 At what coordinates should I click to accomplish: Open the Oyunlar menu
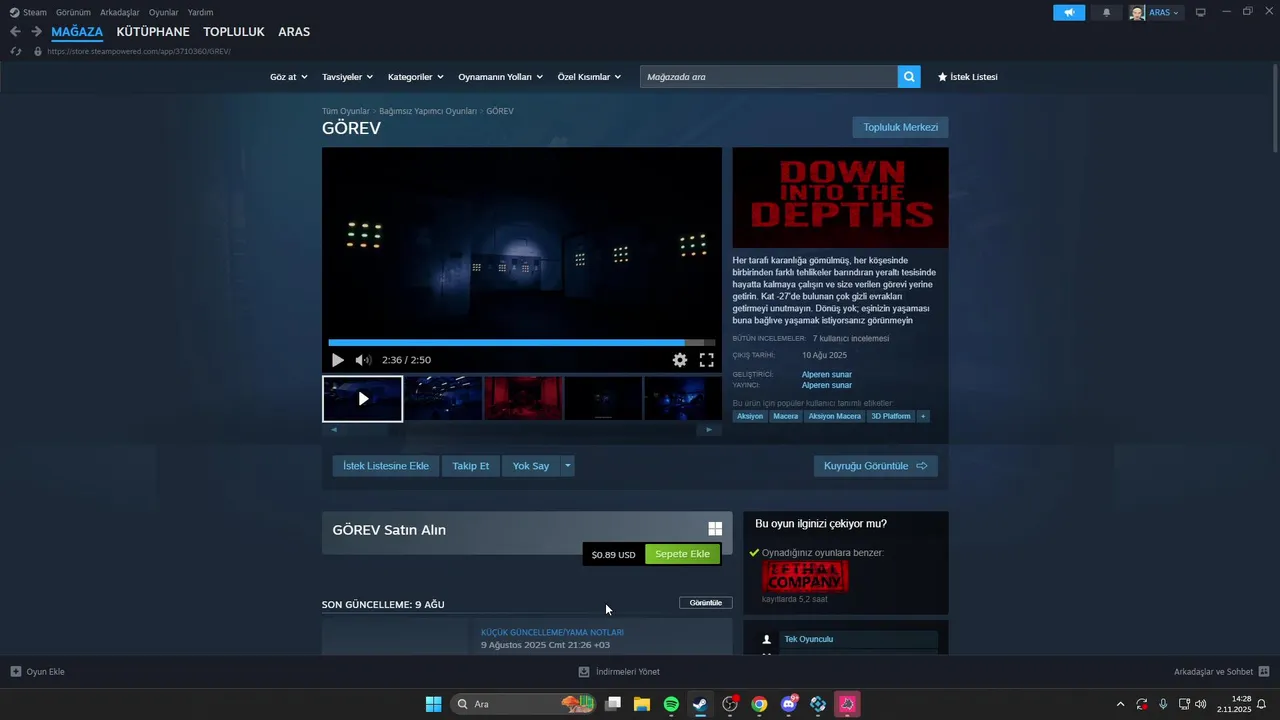point(164,13)
